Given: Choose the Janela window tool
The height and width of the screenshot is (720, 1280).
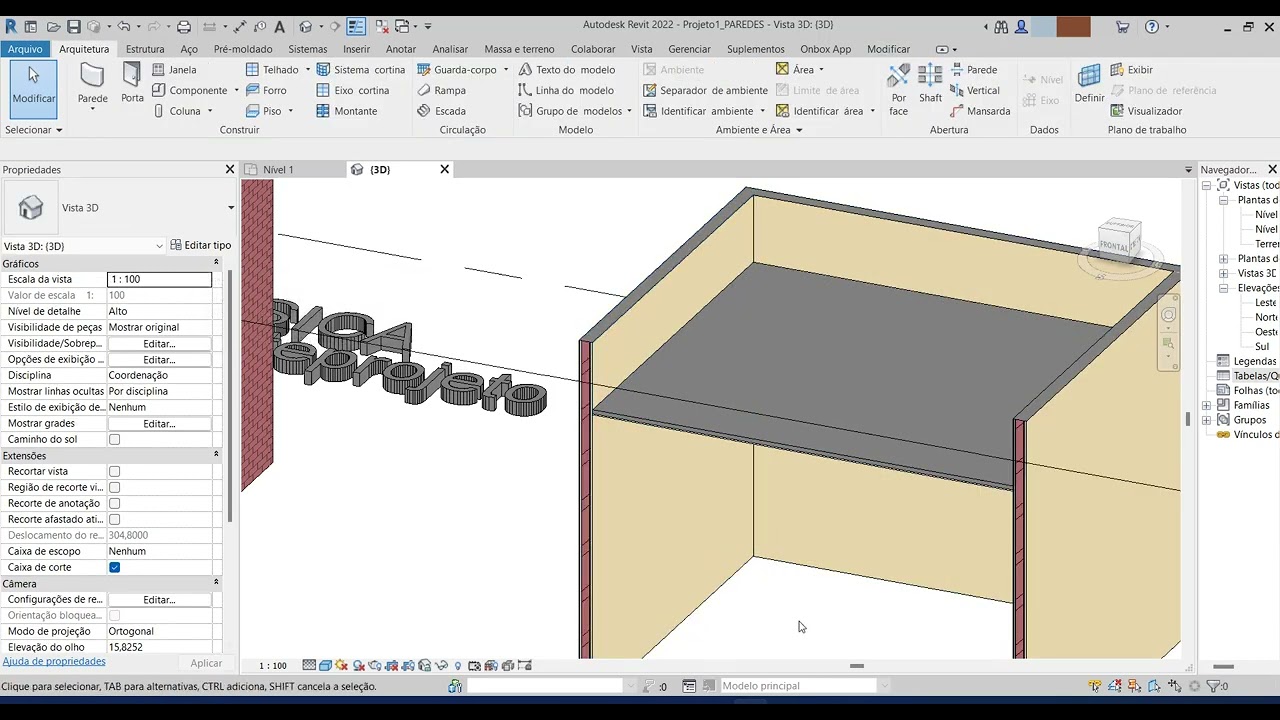Looking at the screenshot, I should [x=174, y=70].
